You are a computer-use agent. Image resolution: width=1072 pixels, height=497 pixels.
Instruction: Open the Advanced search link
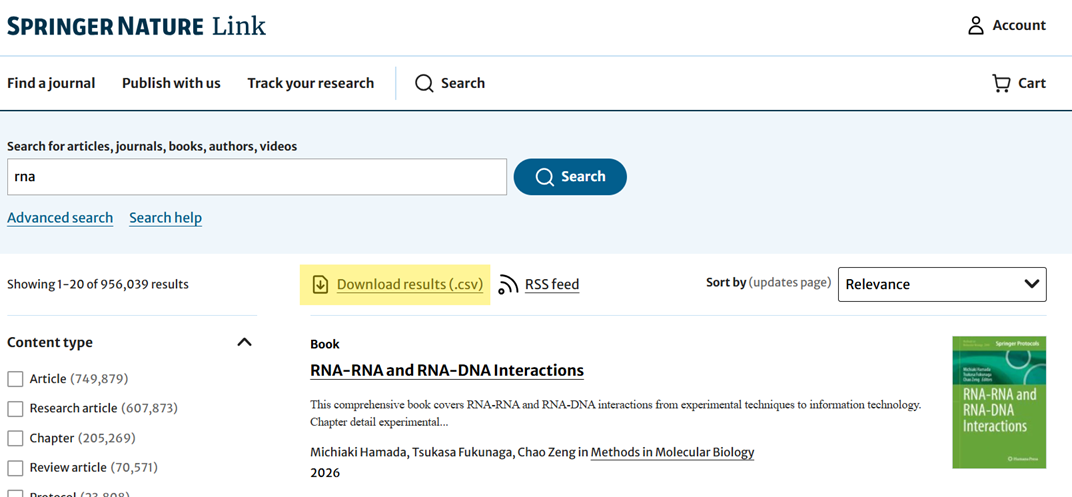pyautogui.click(x=60, y=218)
